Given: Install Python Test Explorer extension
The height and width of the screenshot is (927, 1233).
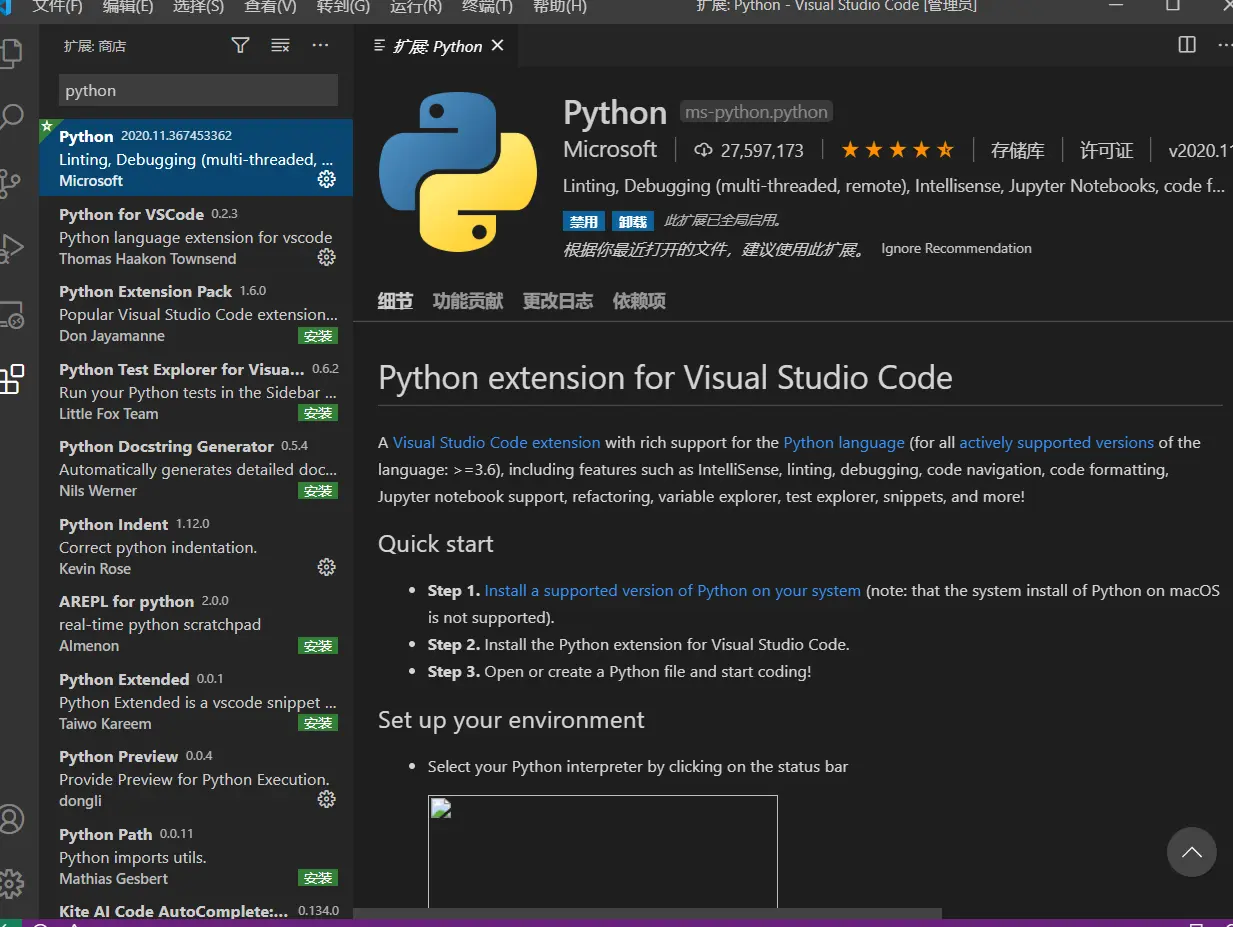Looking at the screenshot, I should coord(318,413).
